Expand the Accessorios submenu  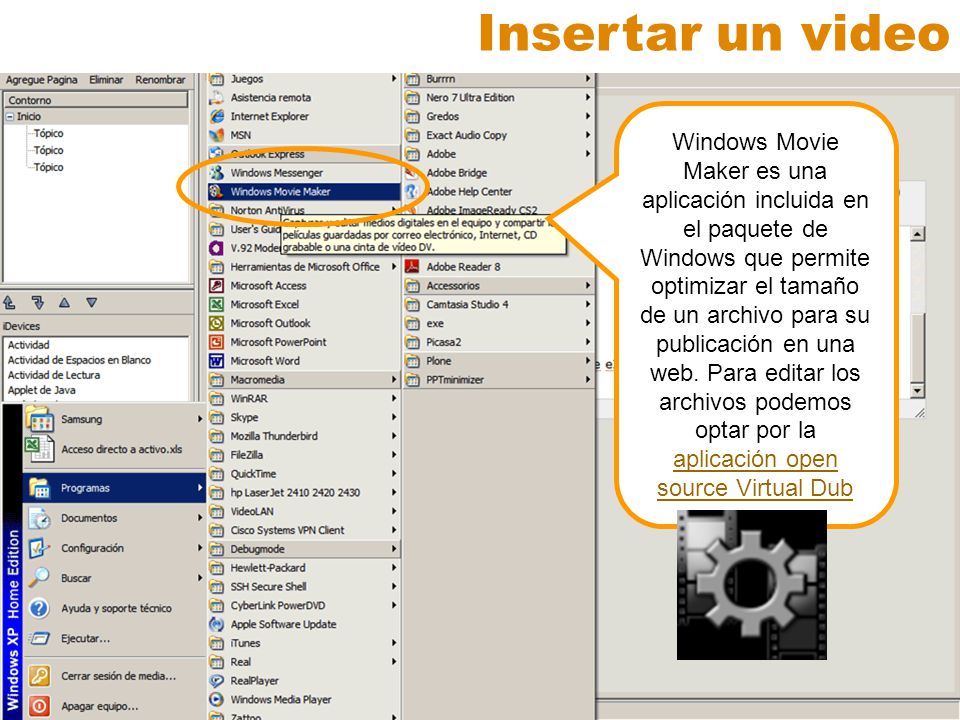point(499,285)
